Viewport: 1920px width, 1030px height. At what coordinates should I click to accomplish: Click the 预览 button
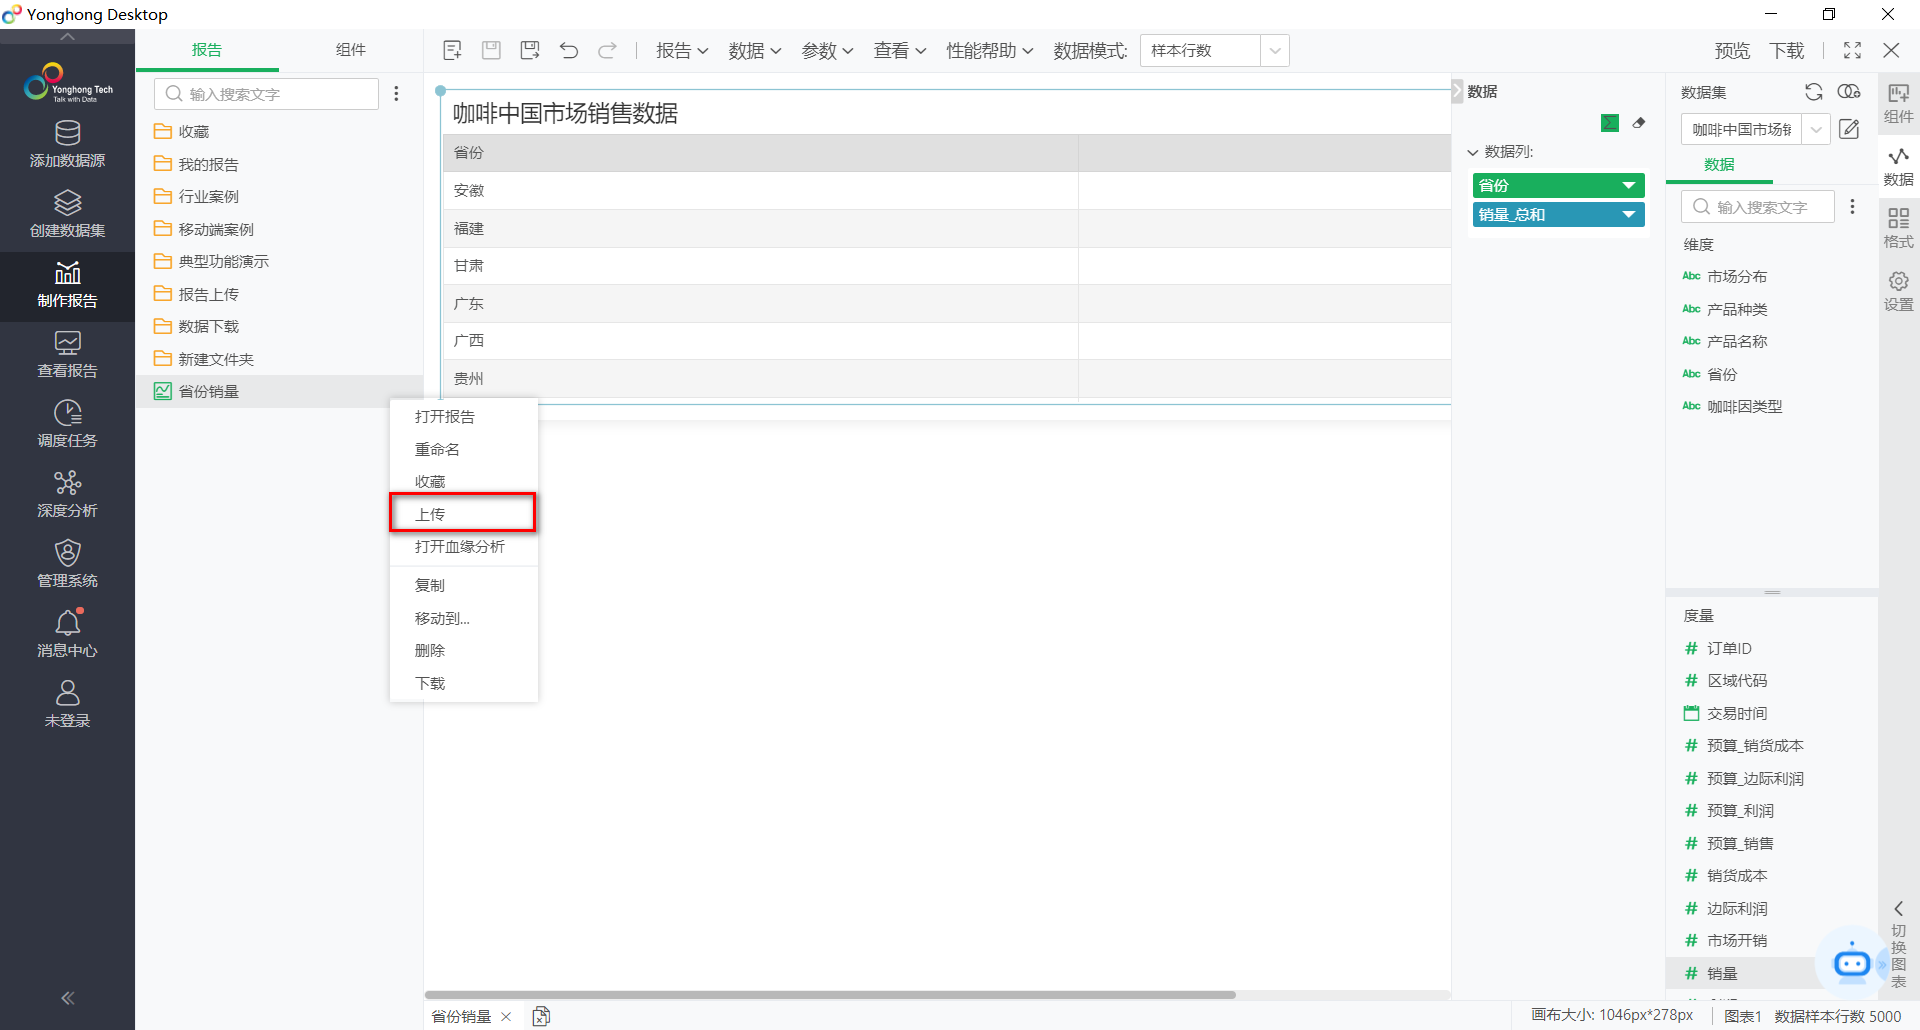coord(1732,50)
